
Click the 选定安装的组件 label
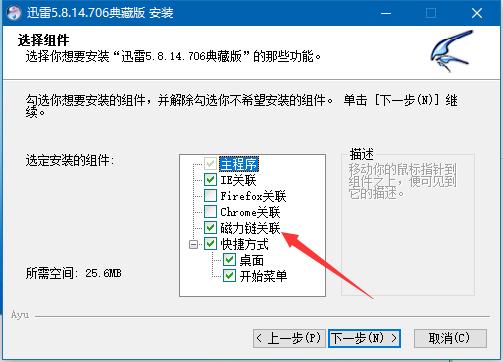coord(70,161)
